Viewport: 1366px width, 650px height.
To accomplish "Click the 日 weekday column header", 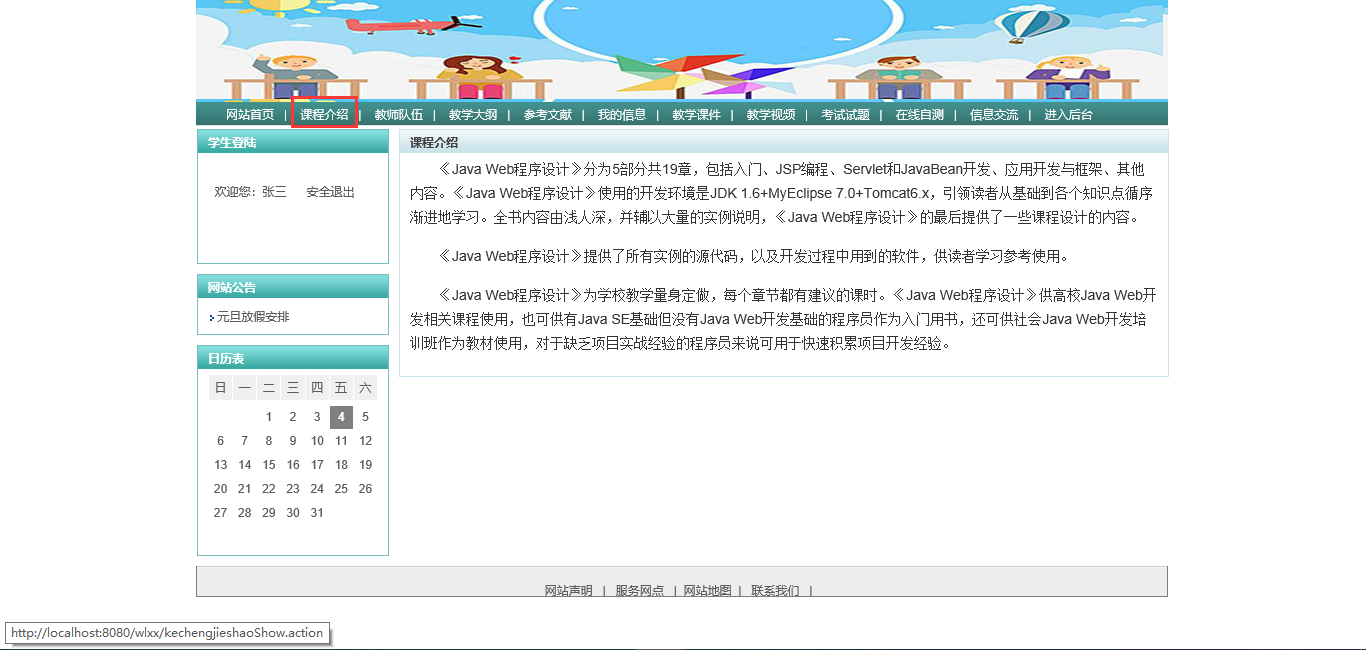I will [x=221, y=388].
